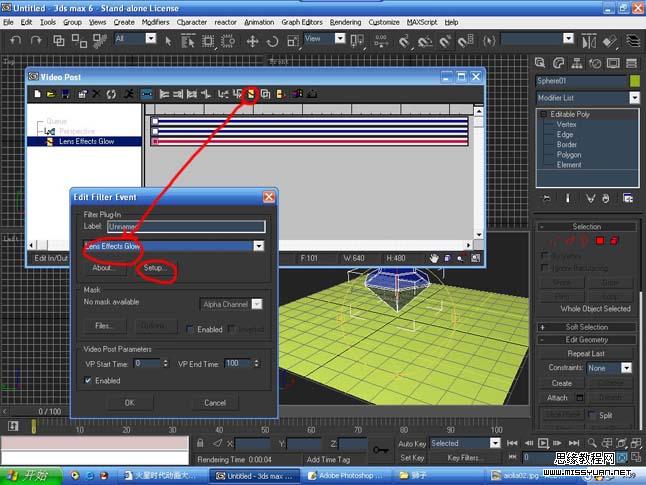Open the Layer Manager icon
The image size is (646, 485).
pyautogui.click(x=632, y=41)
